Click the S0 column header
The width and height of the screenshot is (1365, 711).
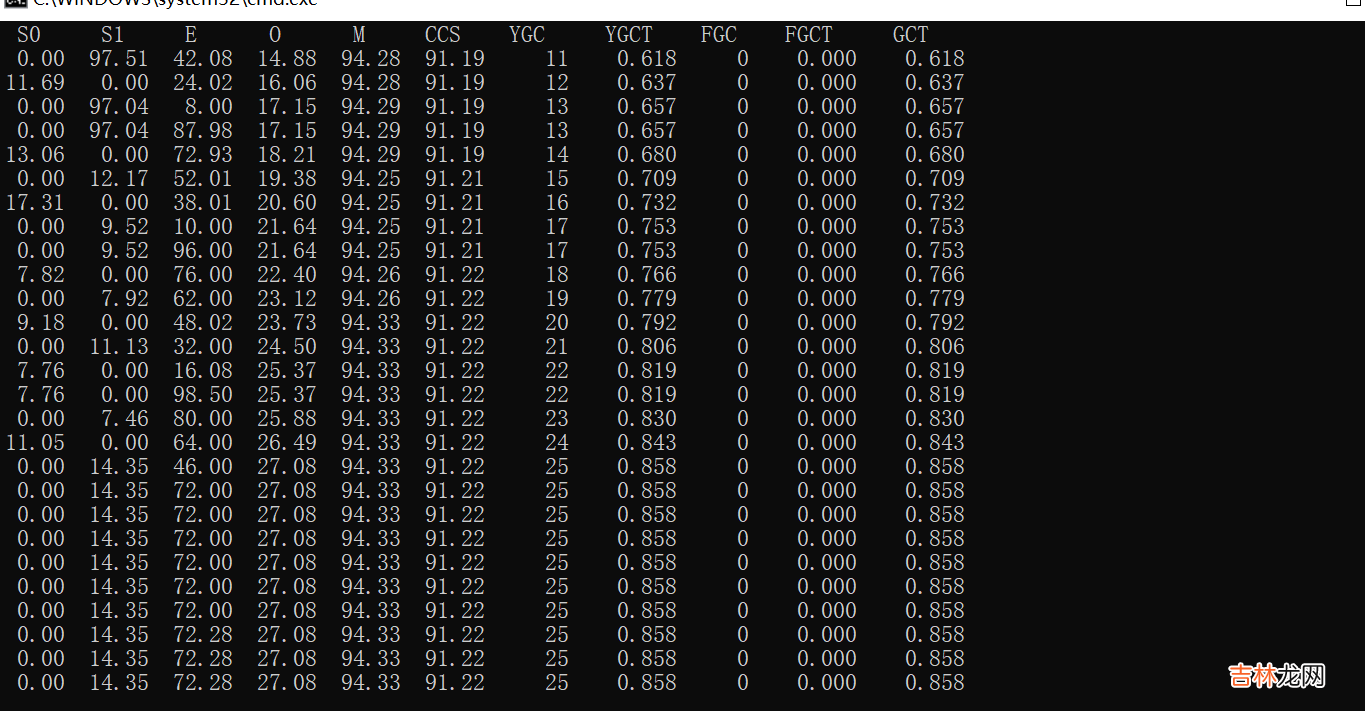click(x=30, y=35)
